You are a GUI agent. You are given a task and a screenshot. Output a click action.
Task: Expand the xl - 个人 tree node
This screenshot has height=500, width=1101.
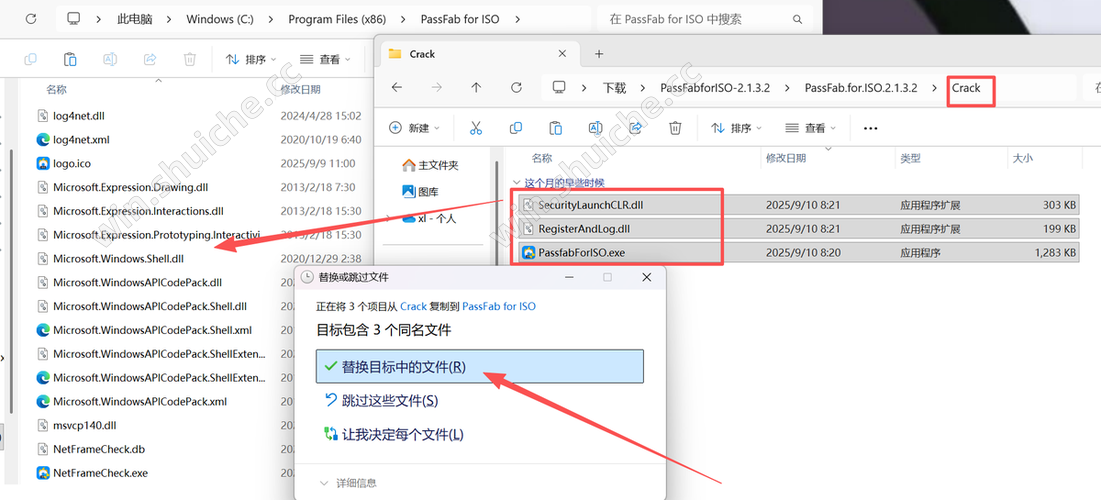(390, 218)
